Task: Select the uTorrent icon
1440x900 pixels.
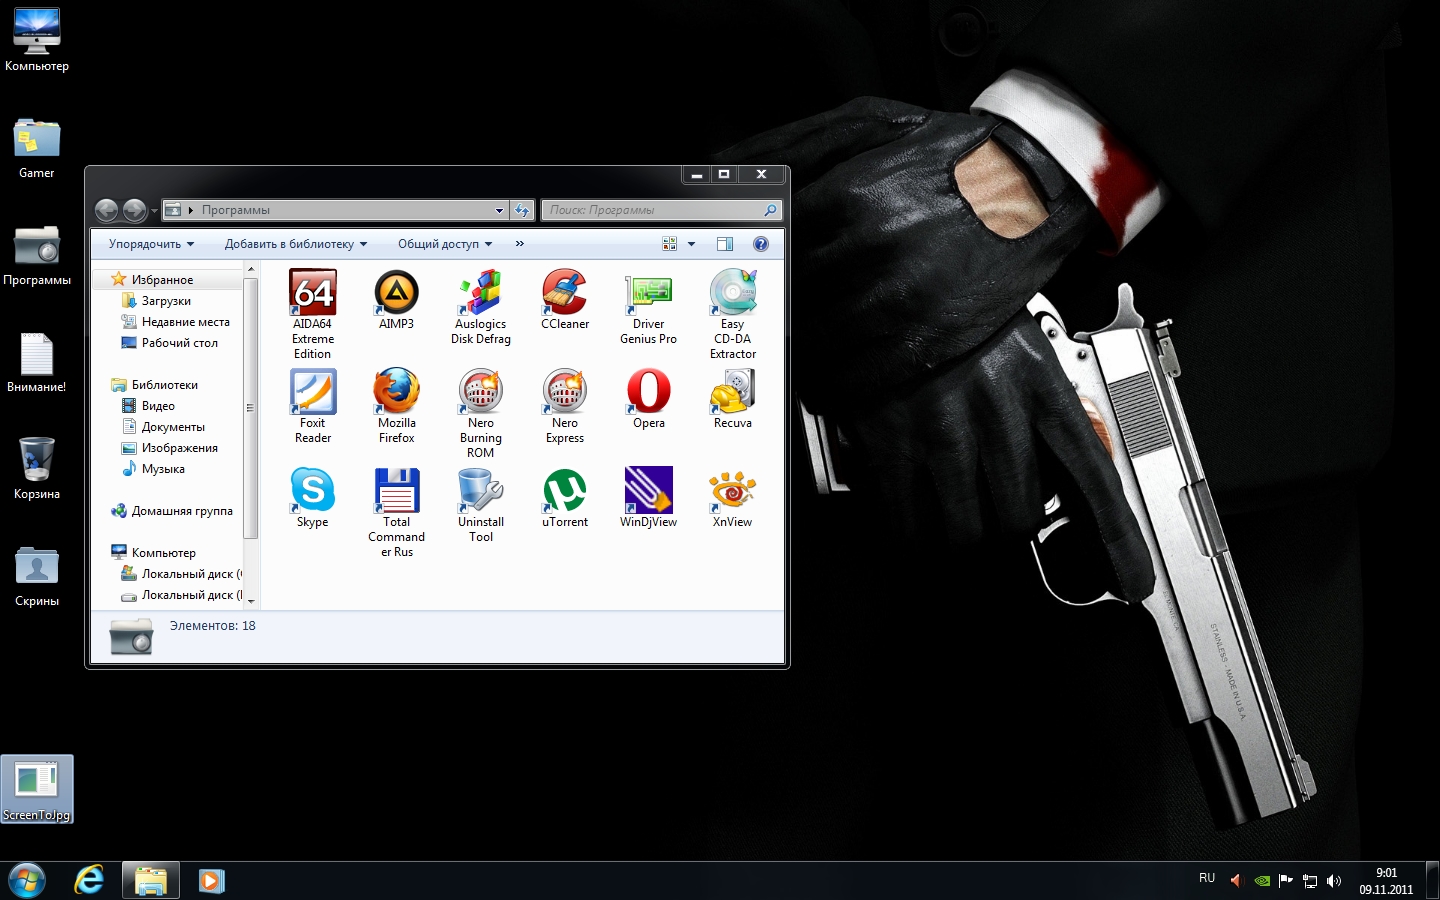Action: [565, 497]
